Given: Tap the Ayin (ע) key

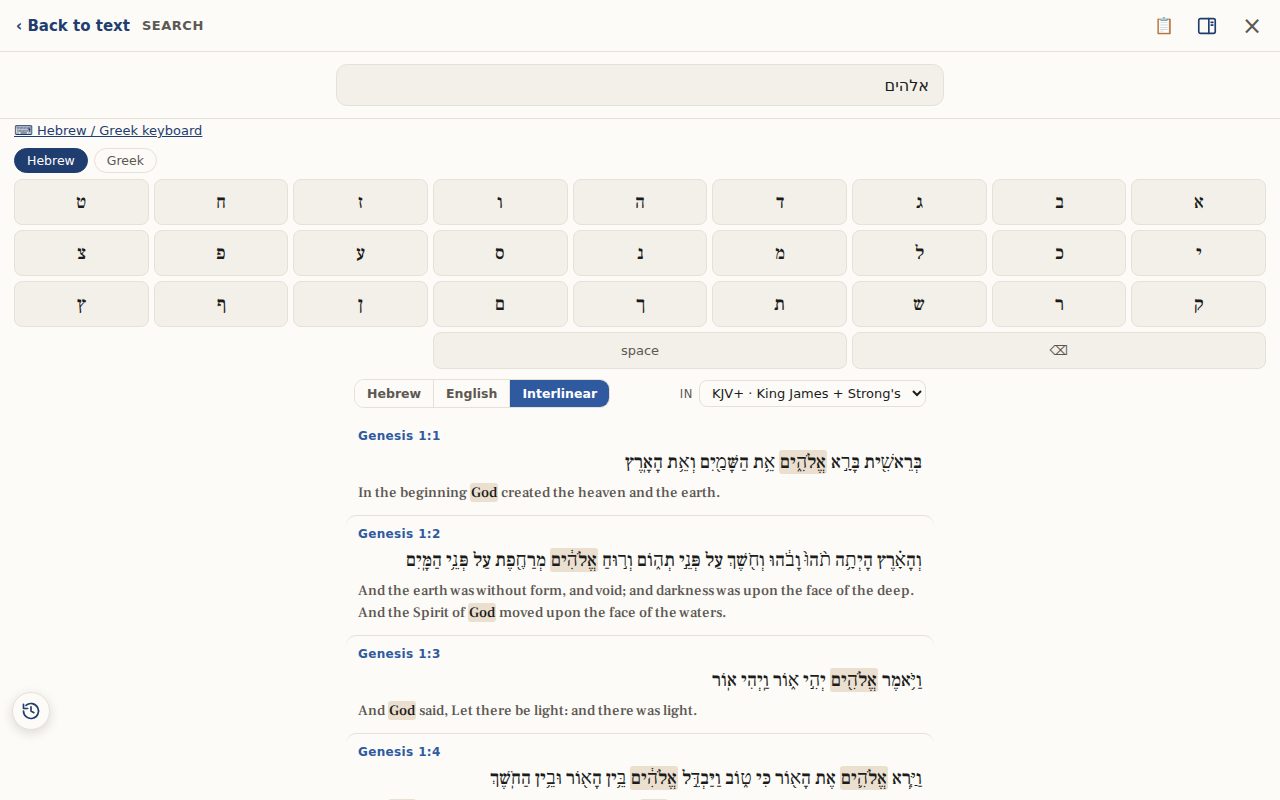Looking at the screenshot, I should click(x=360, y=253).
